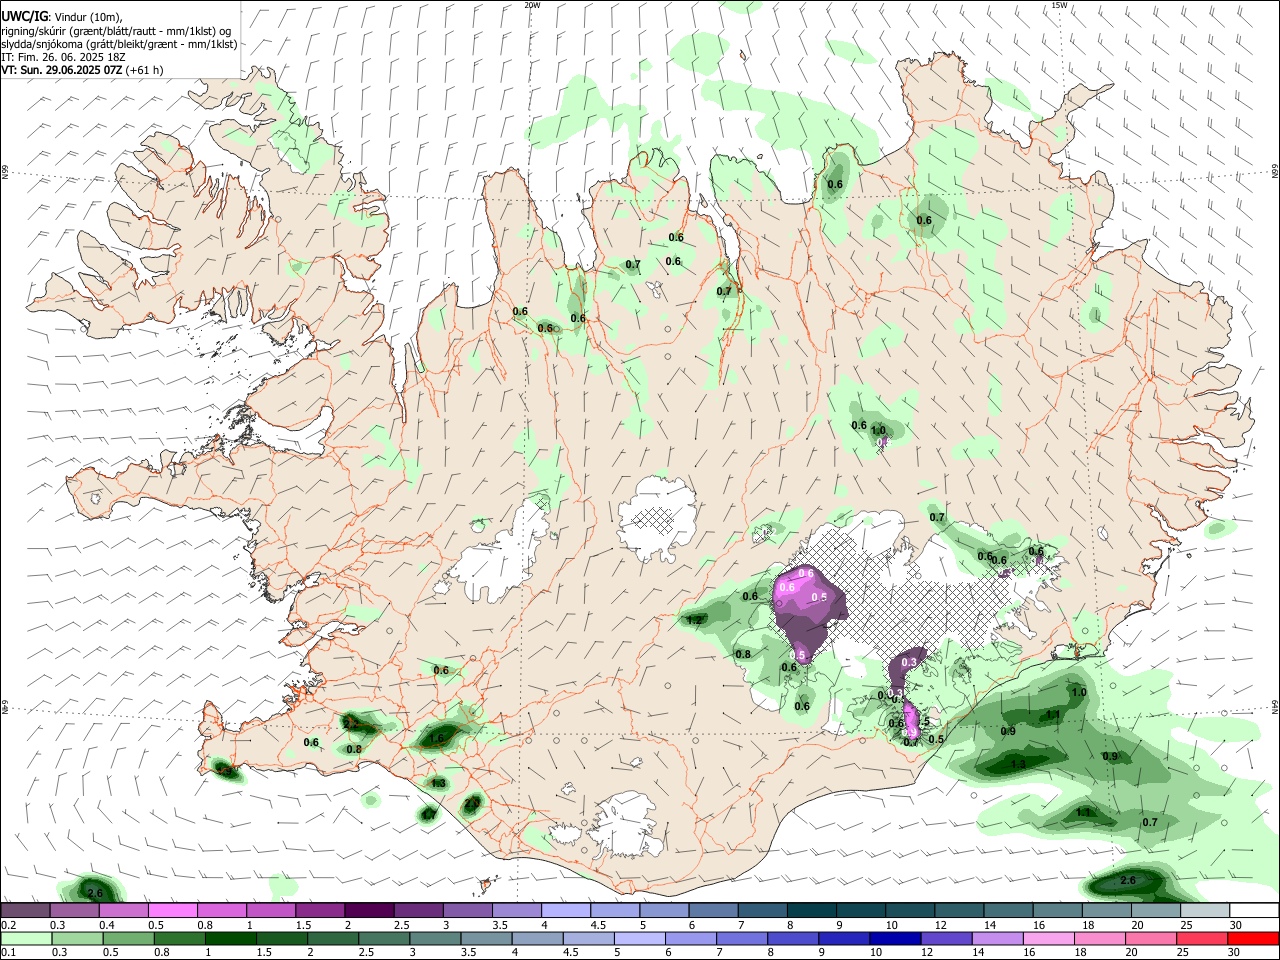Click the 'slydda/snjókoma' legend description line
Viewport: 1280px width, 960px height.
click(x=119, y=44)
